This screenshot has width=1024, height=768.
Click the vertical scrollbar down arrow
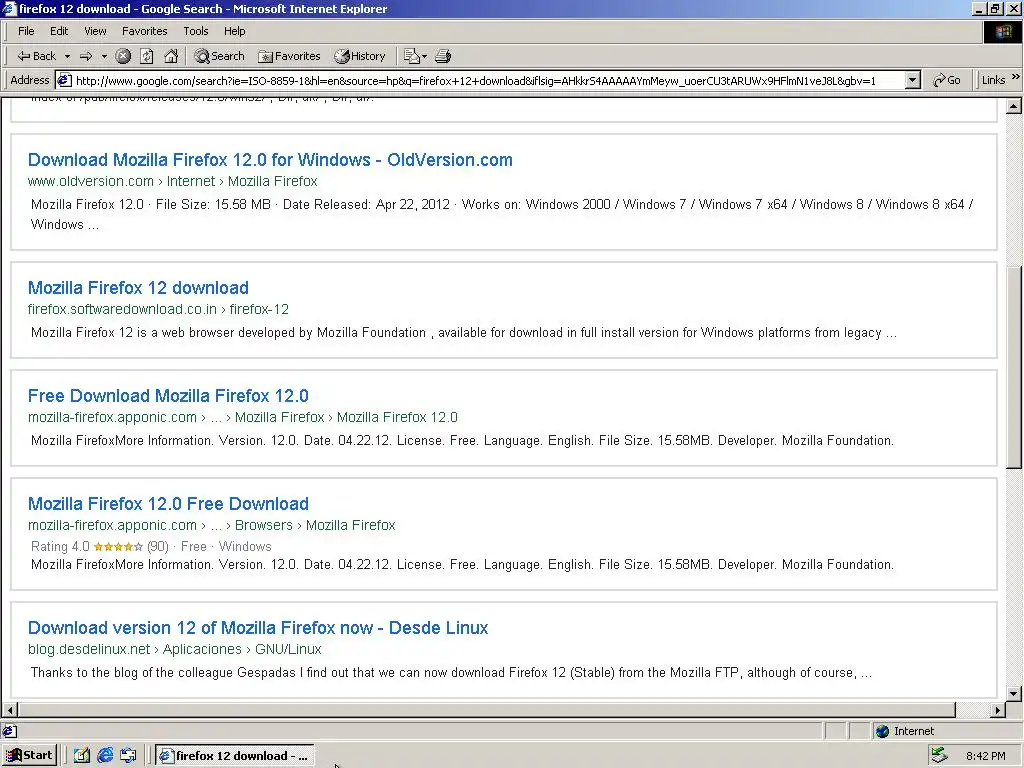tap(1014, 694)
